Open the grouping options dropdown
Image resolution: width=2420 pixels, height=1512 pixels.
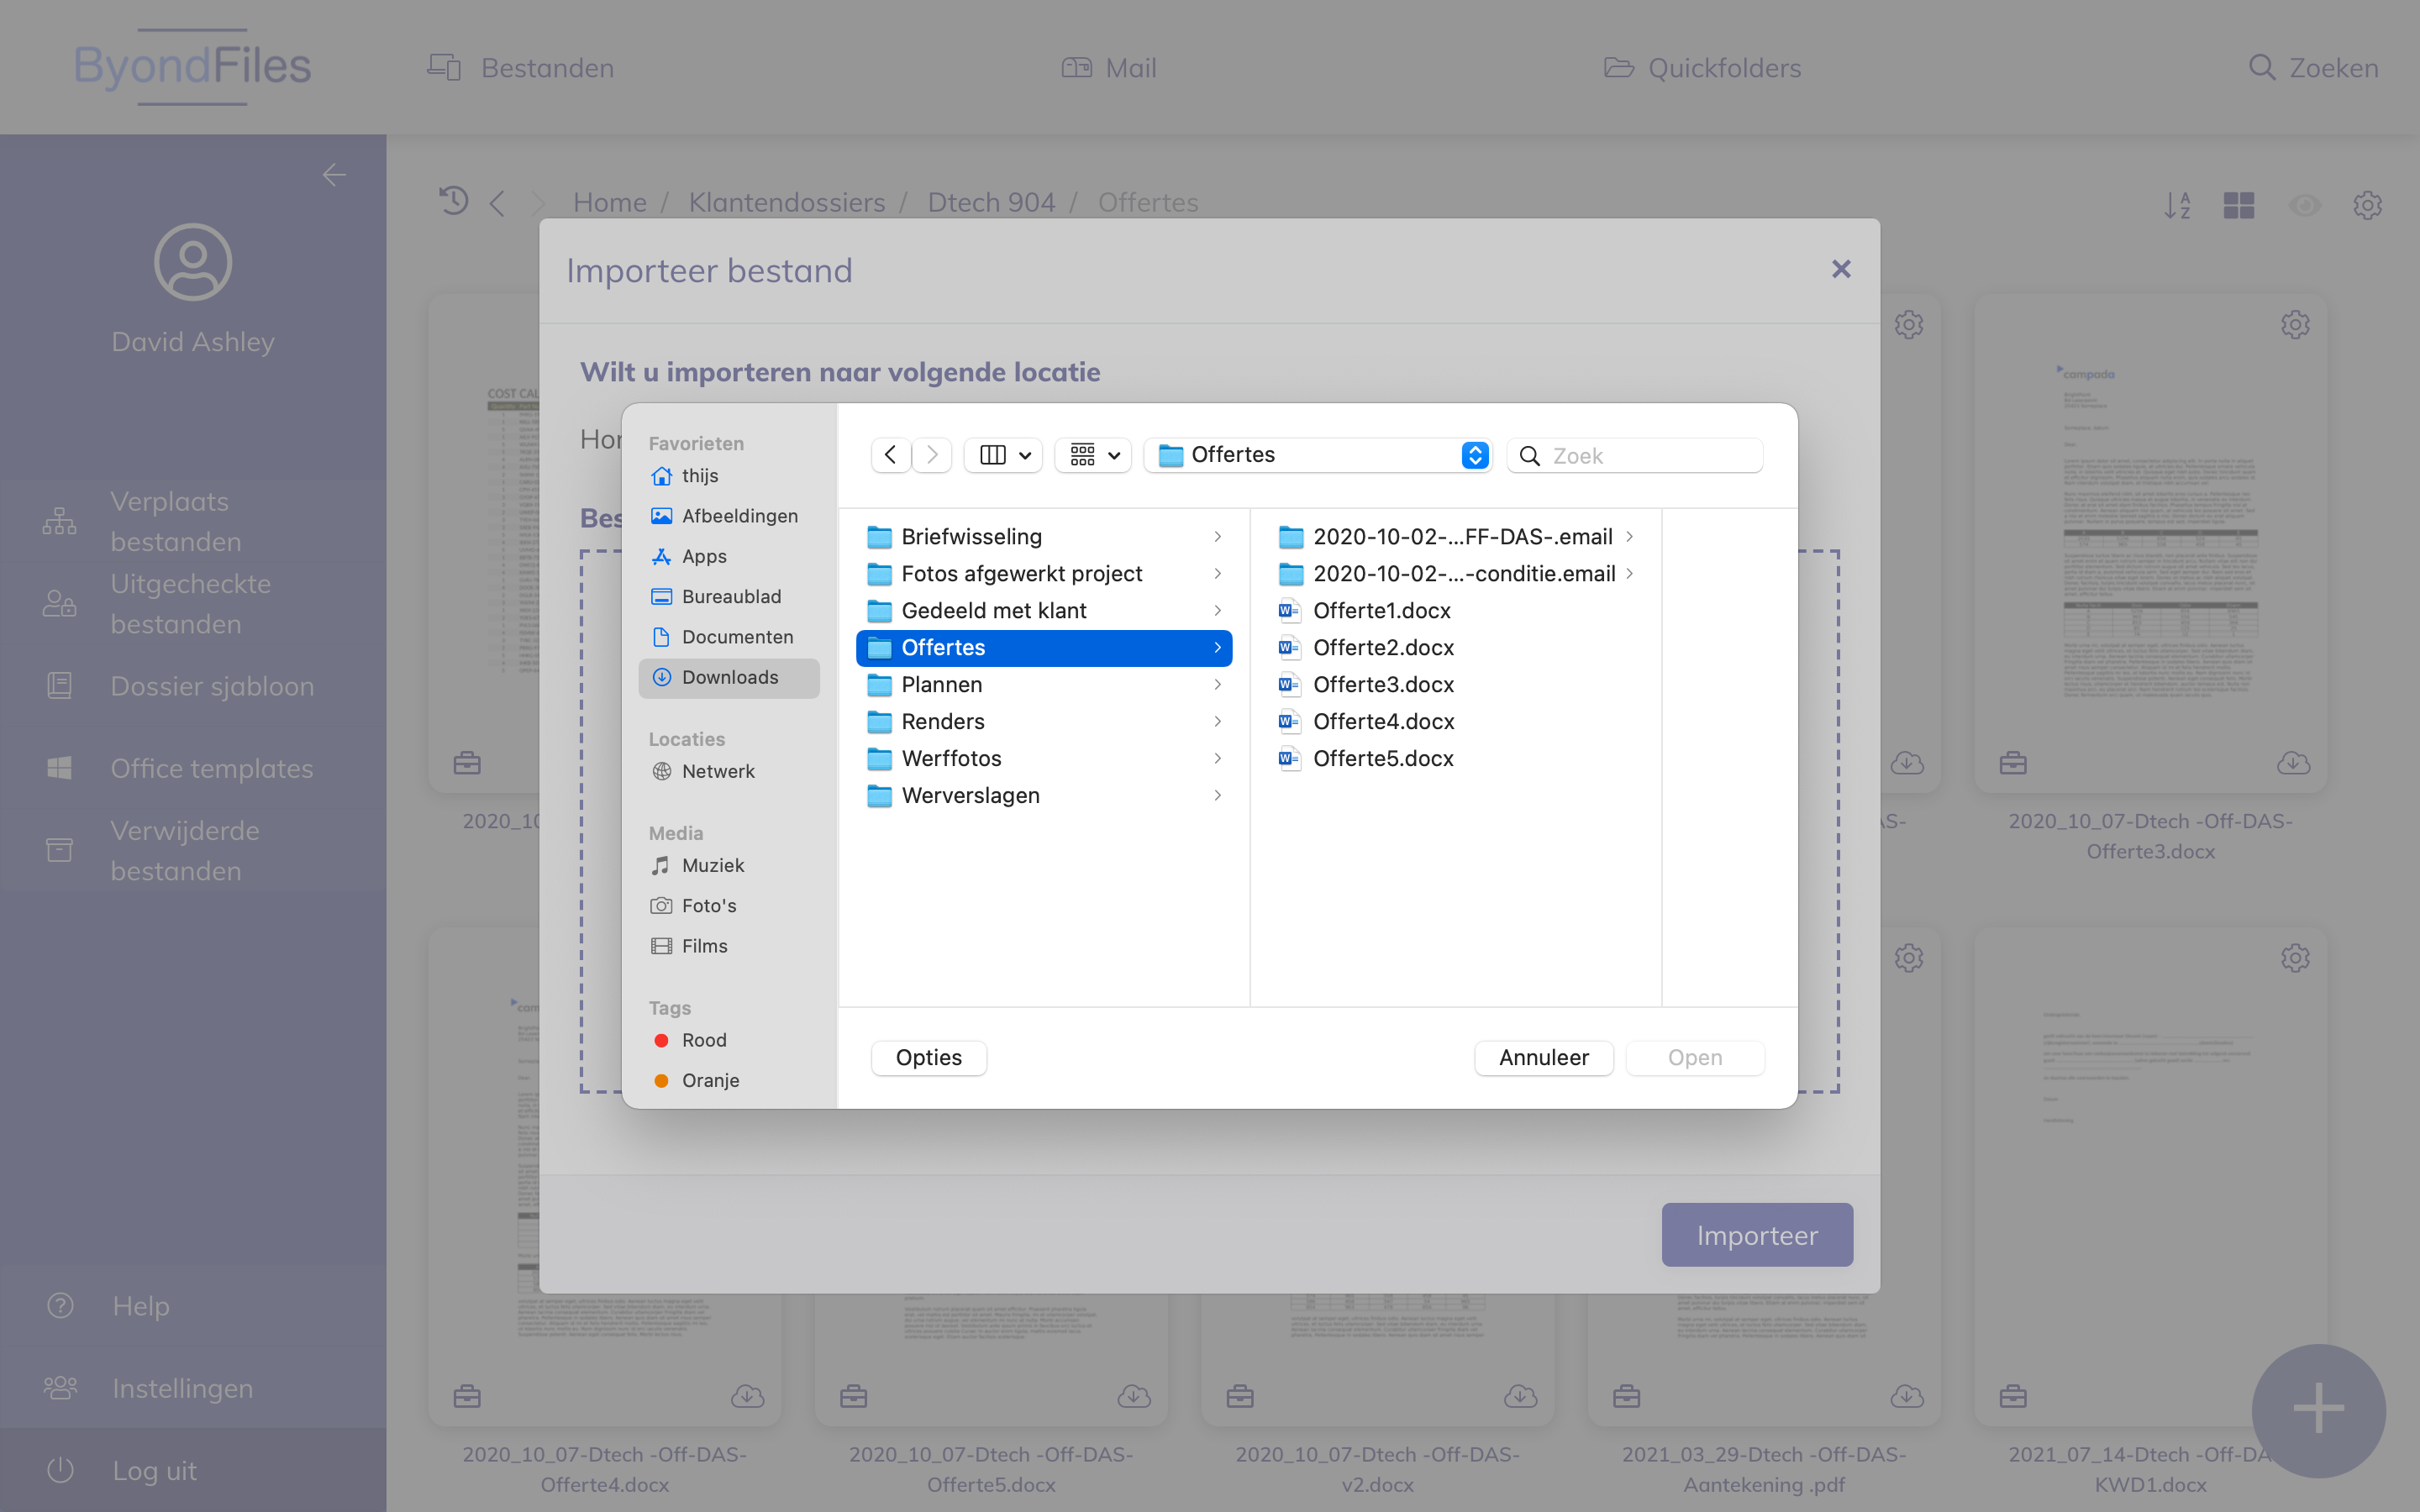[1093, 455]
